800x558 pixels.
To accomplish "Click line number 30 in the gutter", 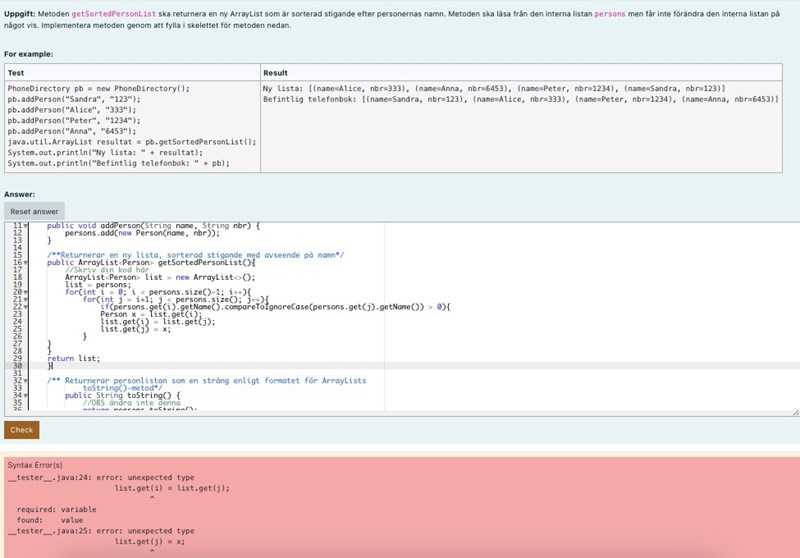I will [x=15, y=366].
